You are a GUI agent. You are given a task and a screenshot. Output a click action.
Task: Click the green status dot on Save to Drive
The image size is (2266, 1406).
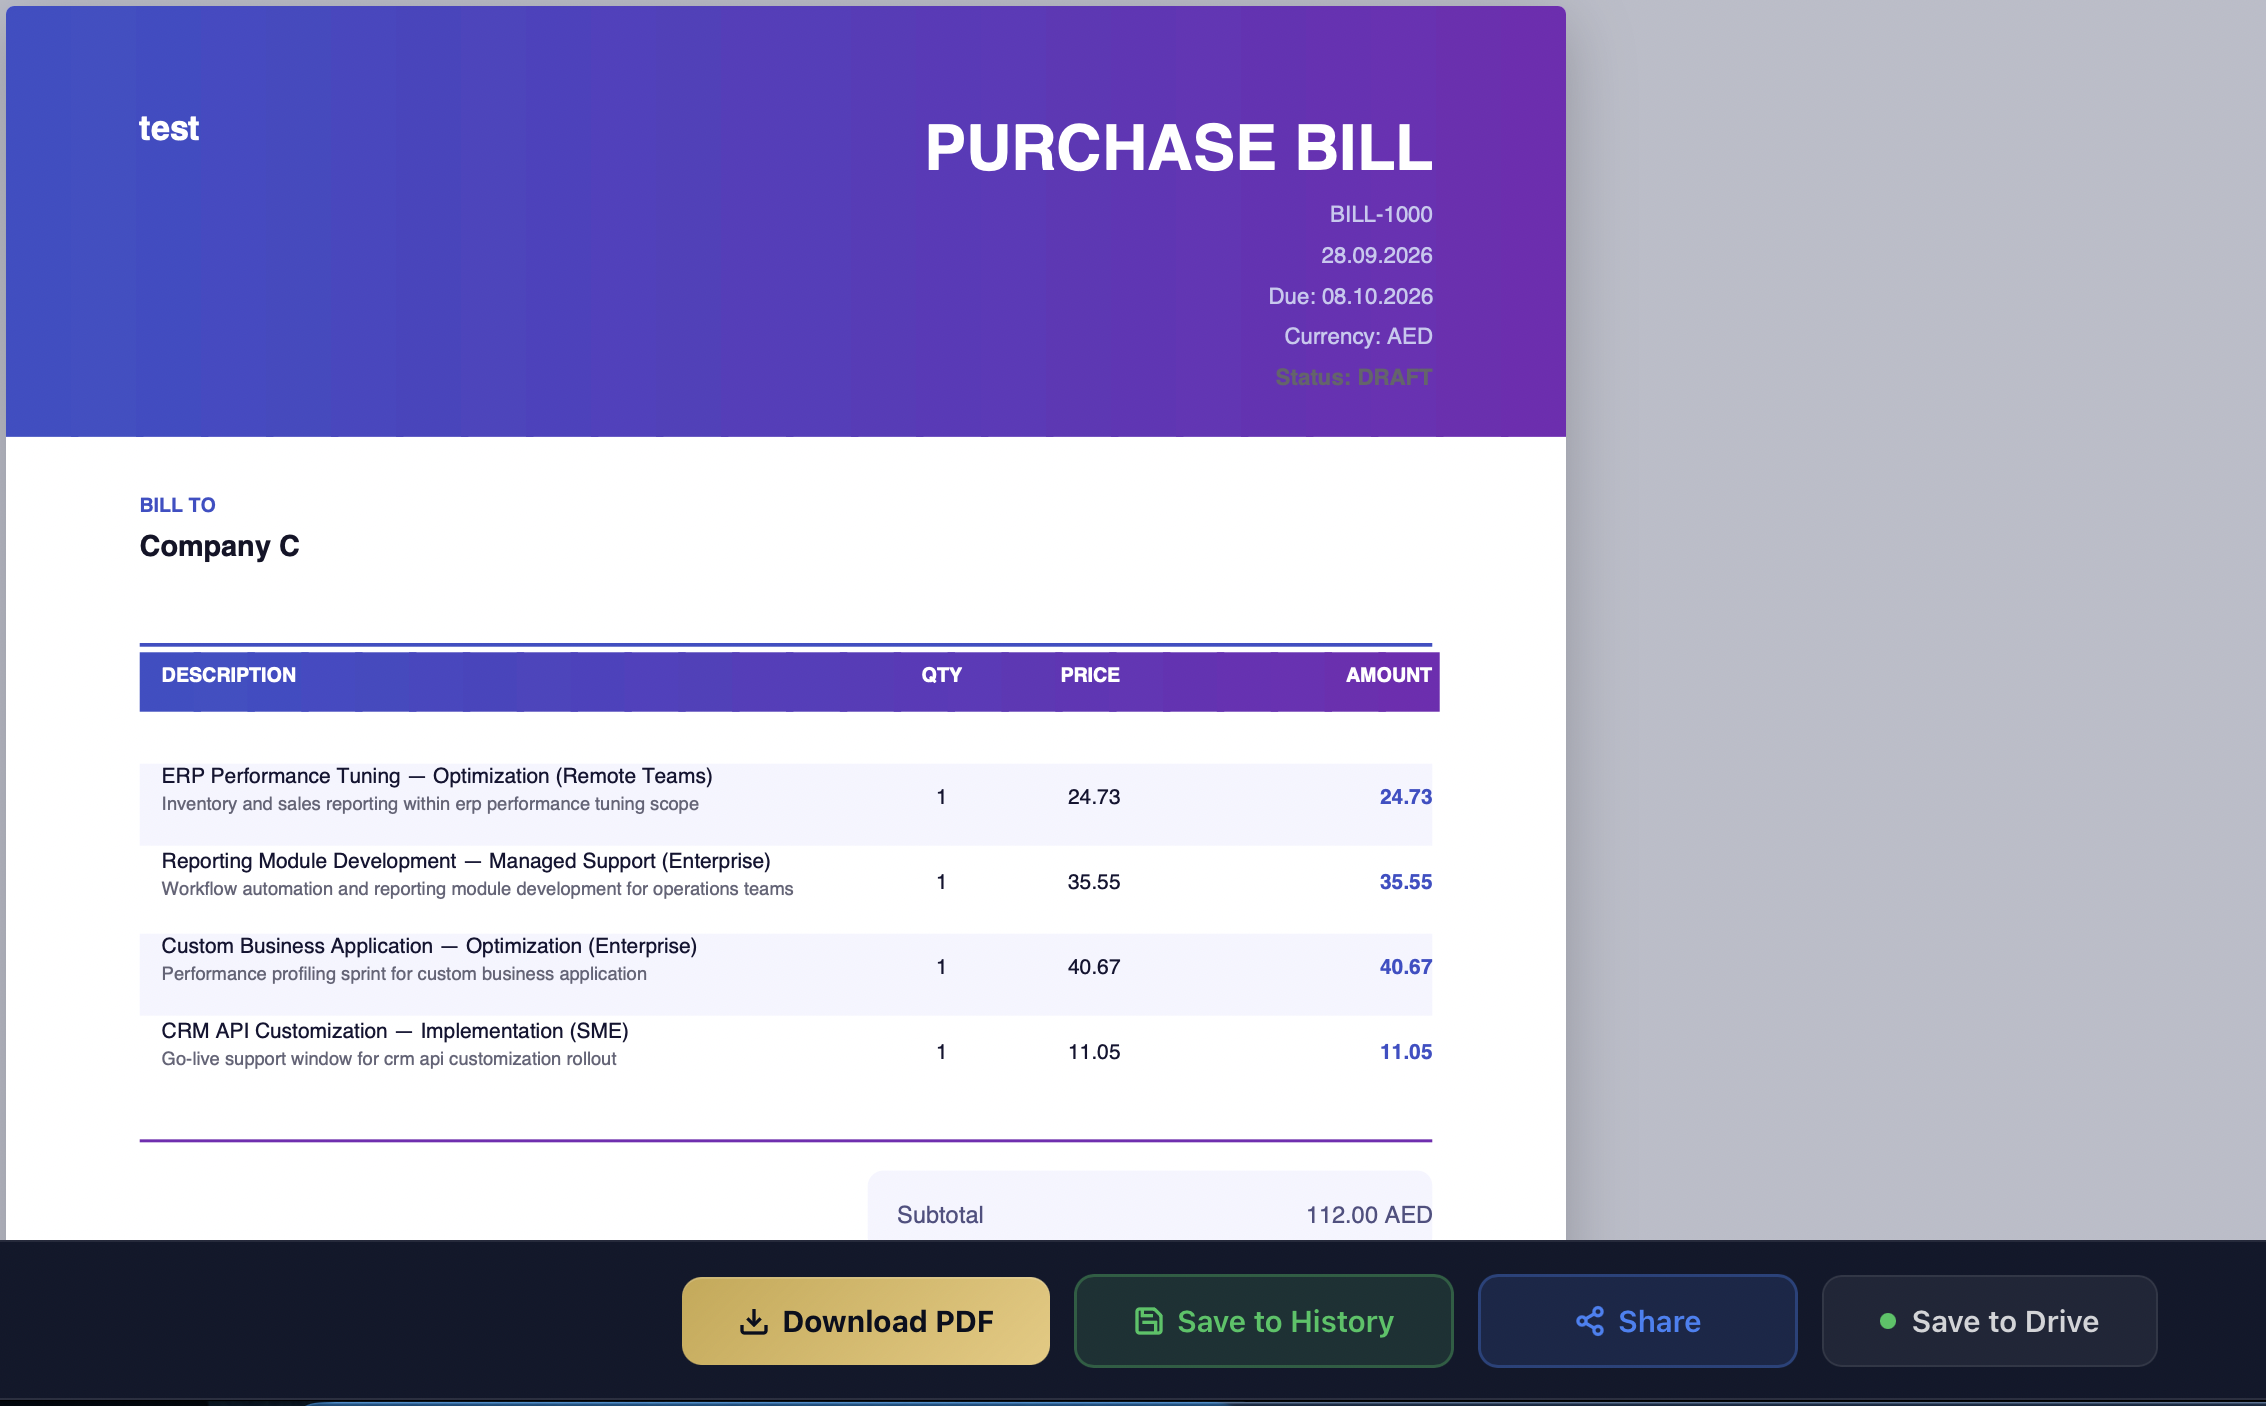tap(1887, 1321)
